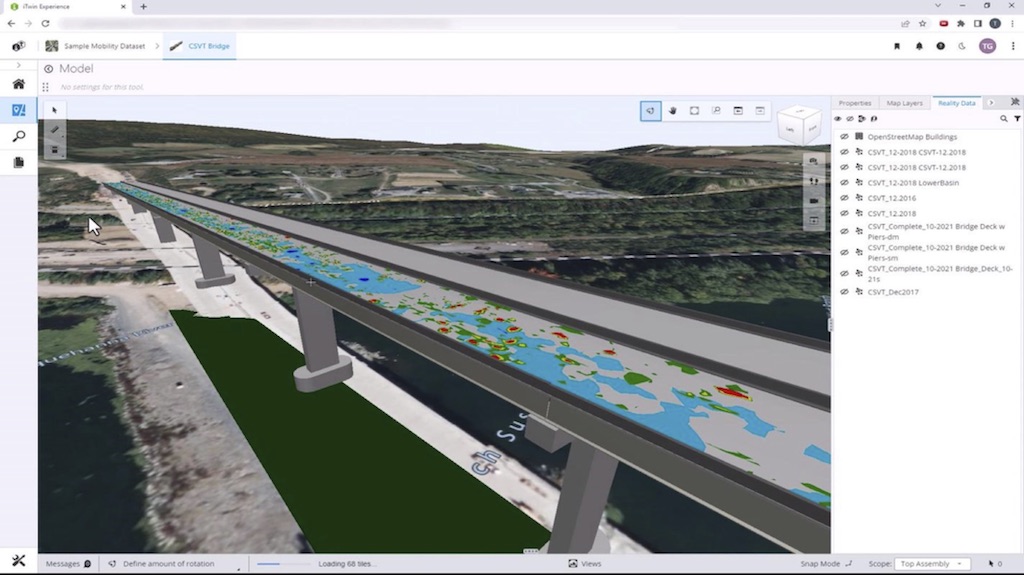The height and width of the screenshot is (575, 1024).
Task: Click the Snap Mode indicator
Action: (x=826, y=564)
